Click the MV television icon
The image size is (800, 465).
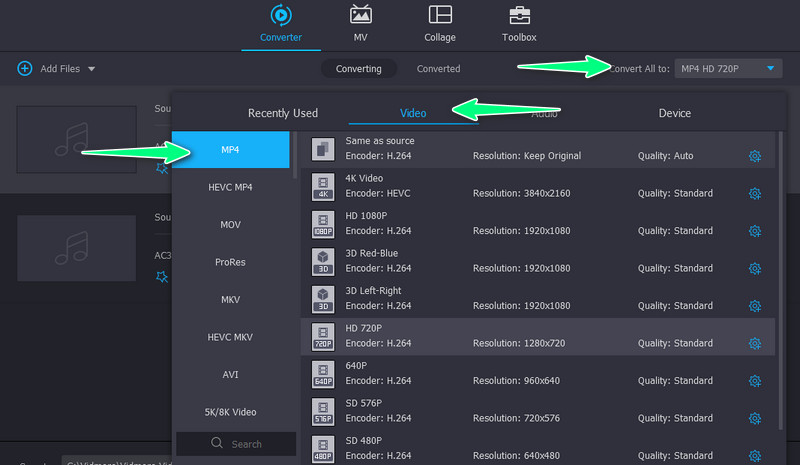tap(360, 15)
